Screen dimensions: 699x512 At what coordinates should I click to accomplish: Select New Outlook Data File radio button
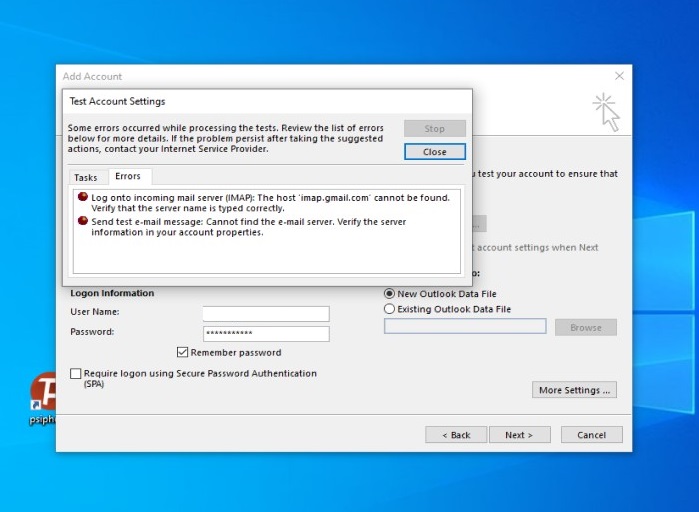point(389,294)
